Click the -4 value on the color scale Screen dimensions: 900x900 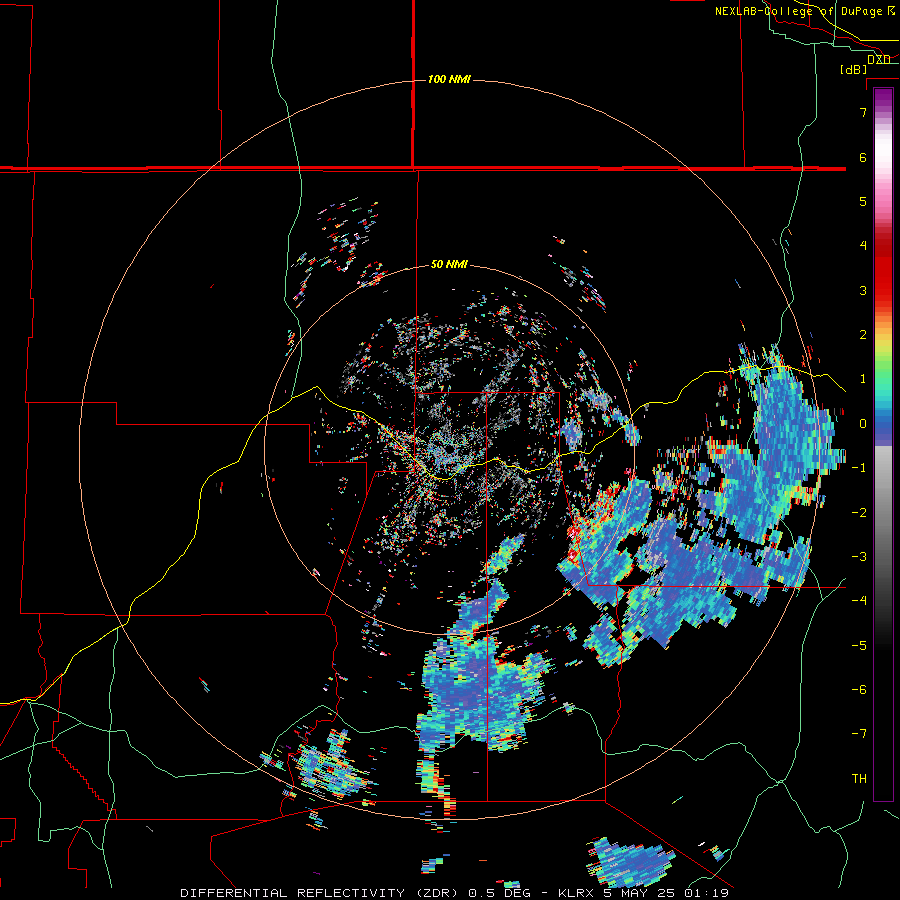point(859,601)
